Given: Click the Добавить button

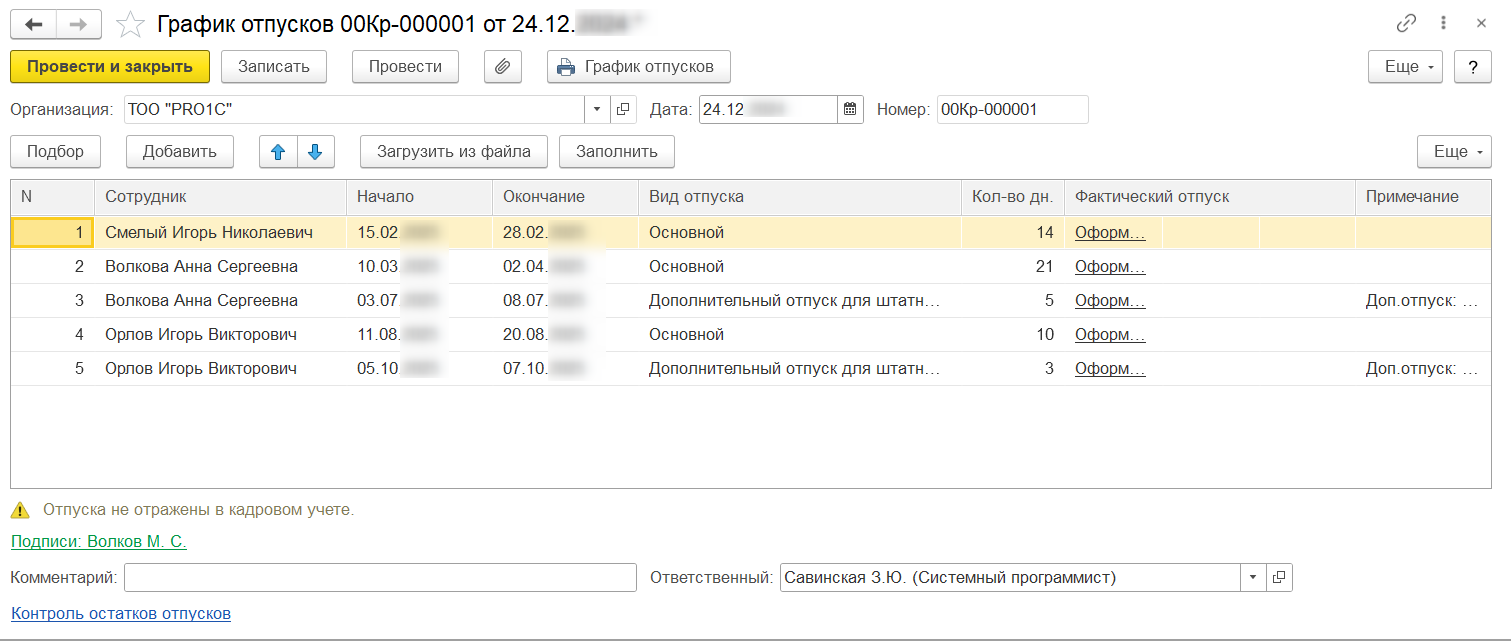Looking at the screenshot, I should click(x=180, y=152).
